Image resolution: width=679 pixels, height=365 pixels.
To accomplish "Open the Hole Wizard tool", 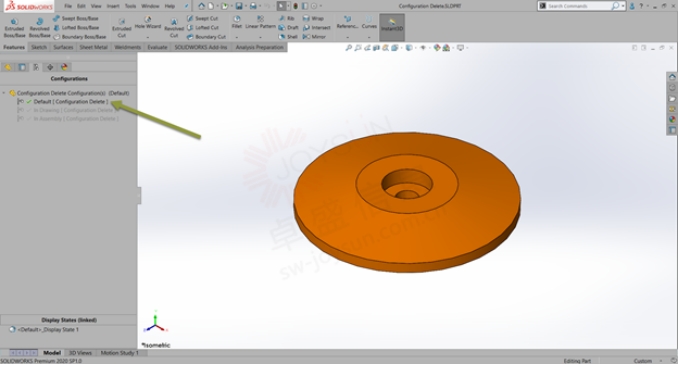I will click(x=148, y=23).
